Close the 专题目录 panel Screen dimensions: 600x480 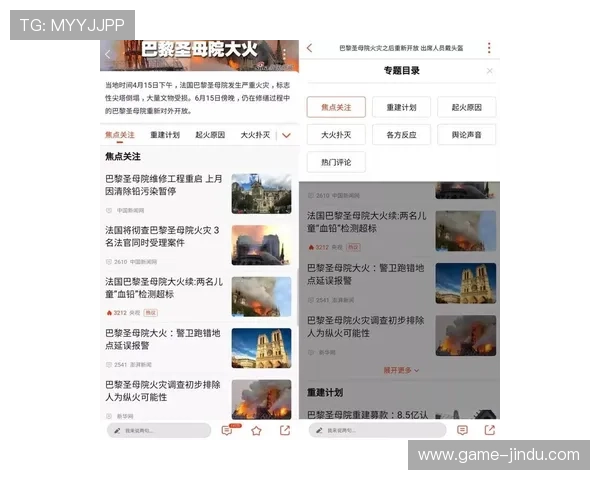point(489,71)
